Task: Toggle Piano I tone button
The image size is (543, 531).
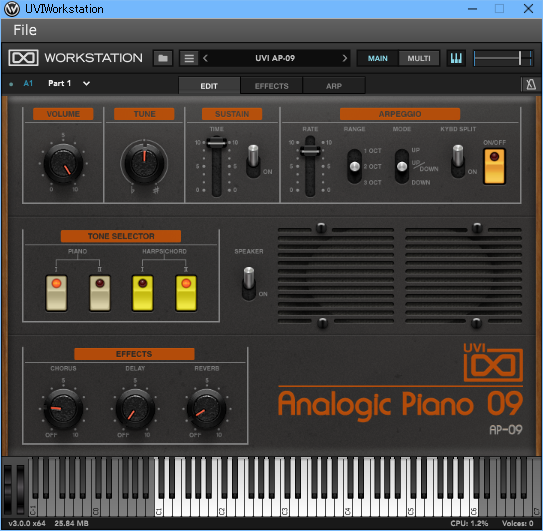Action: pos(56,293)
